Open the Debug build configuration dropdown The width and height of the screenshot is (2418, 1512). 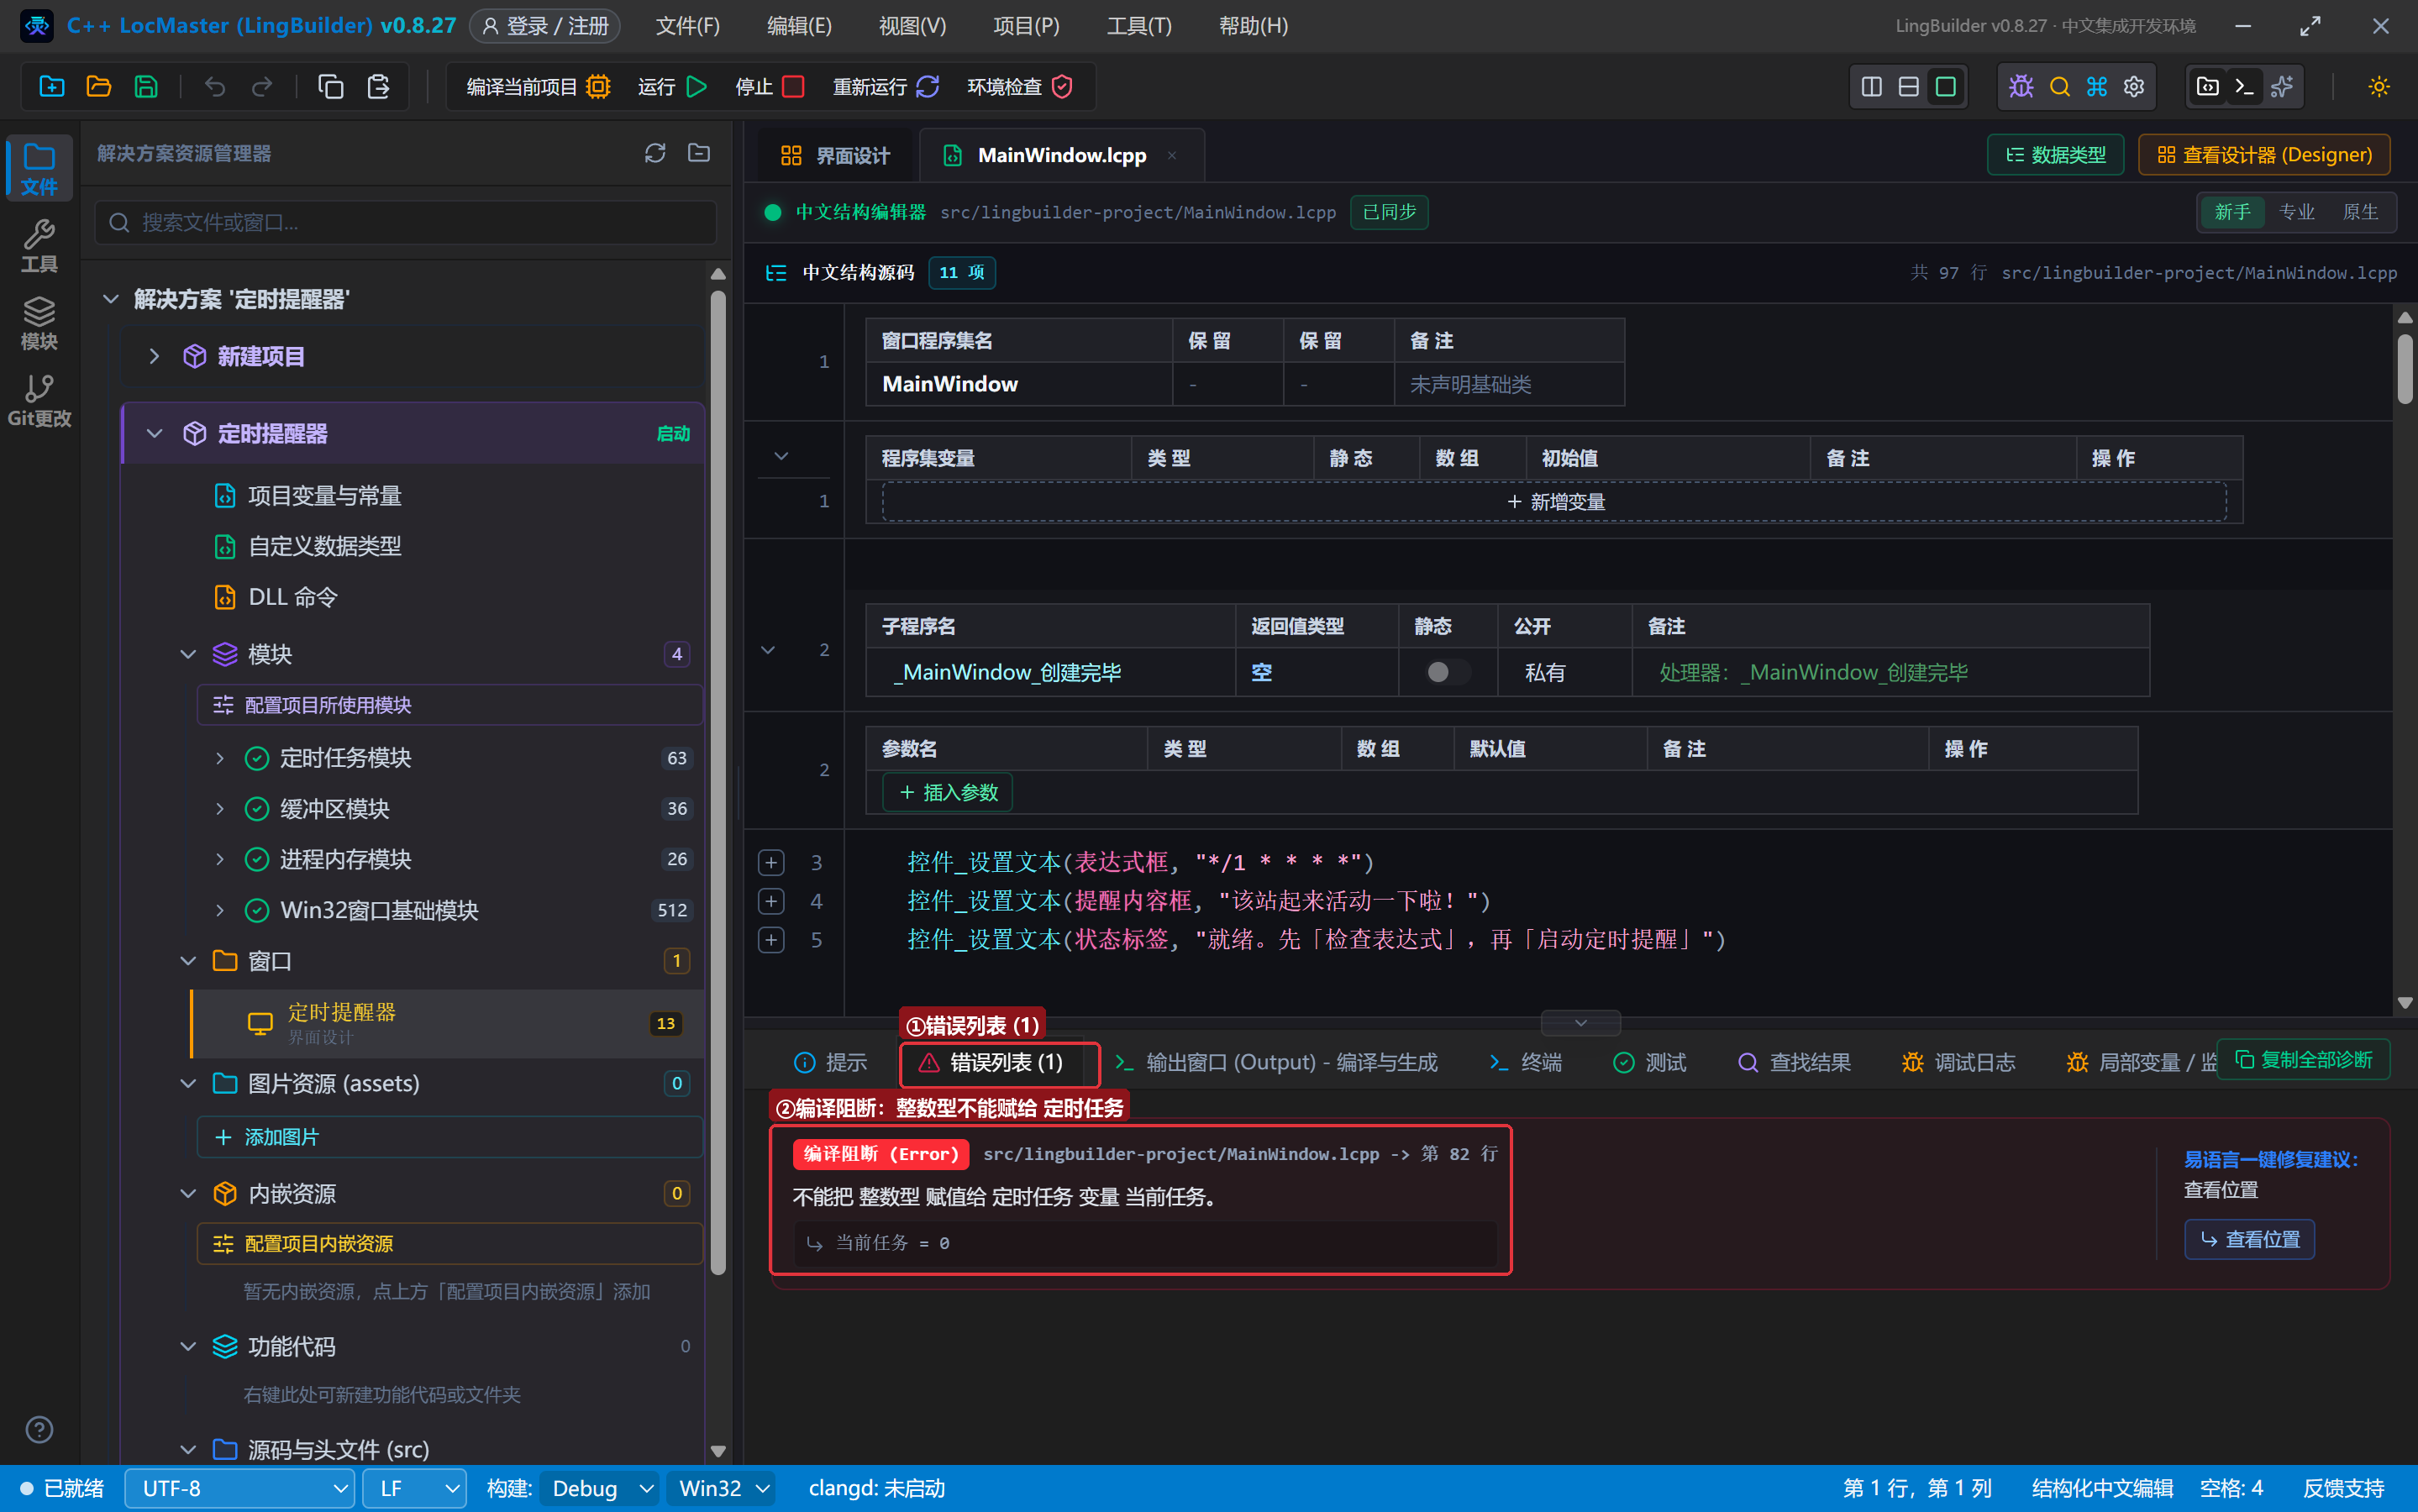[x=600, y=1488]
